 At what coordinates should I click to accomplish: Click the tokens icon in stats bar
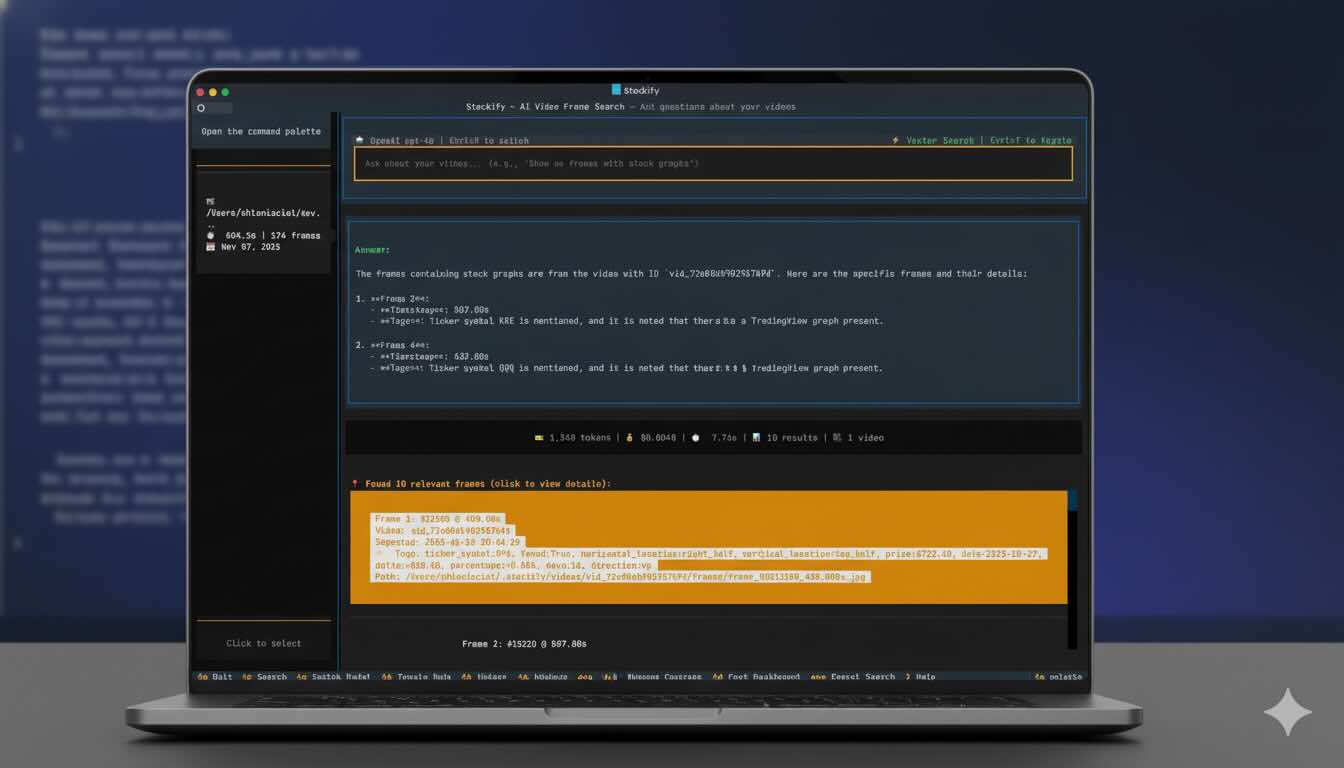click(x=539, y=438)
